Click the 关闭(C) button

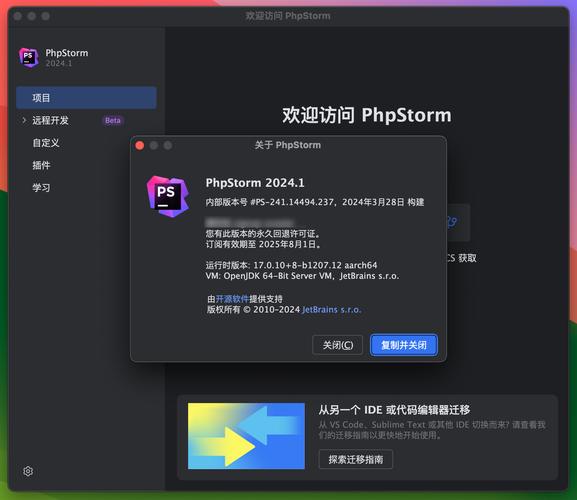tap(337, 345)
